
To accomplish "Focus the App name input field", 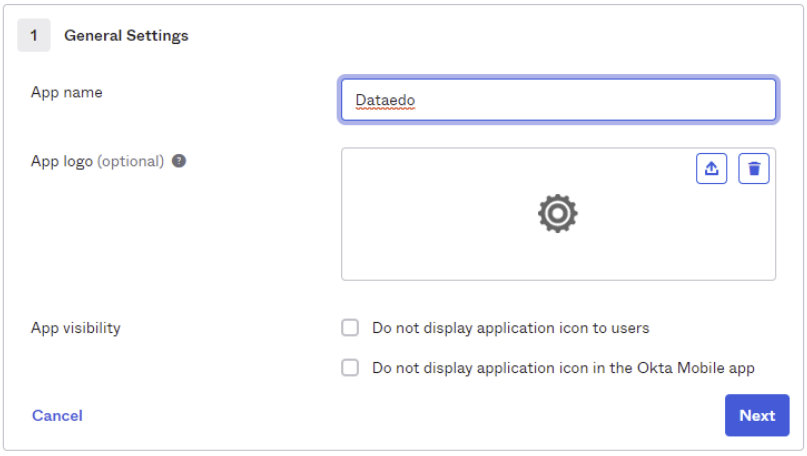I will (x=558, y=100).
